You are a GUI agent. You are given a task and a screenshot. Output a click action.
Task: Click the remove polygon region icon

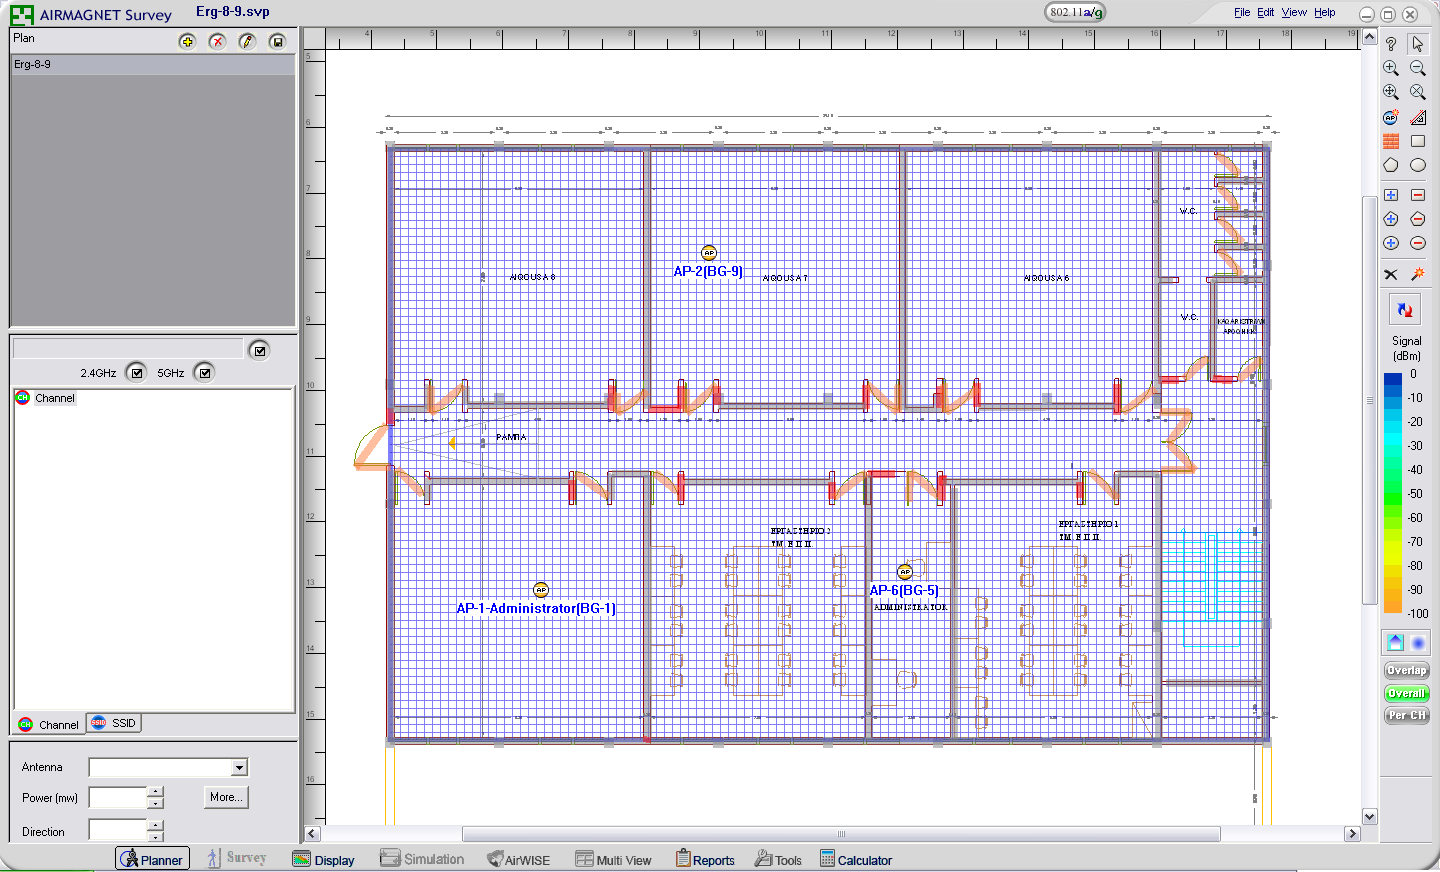click(1418, 219)
